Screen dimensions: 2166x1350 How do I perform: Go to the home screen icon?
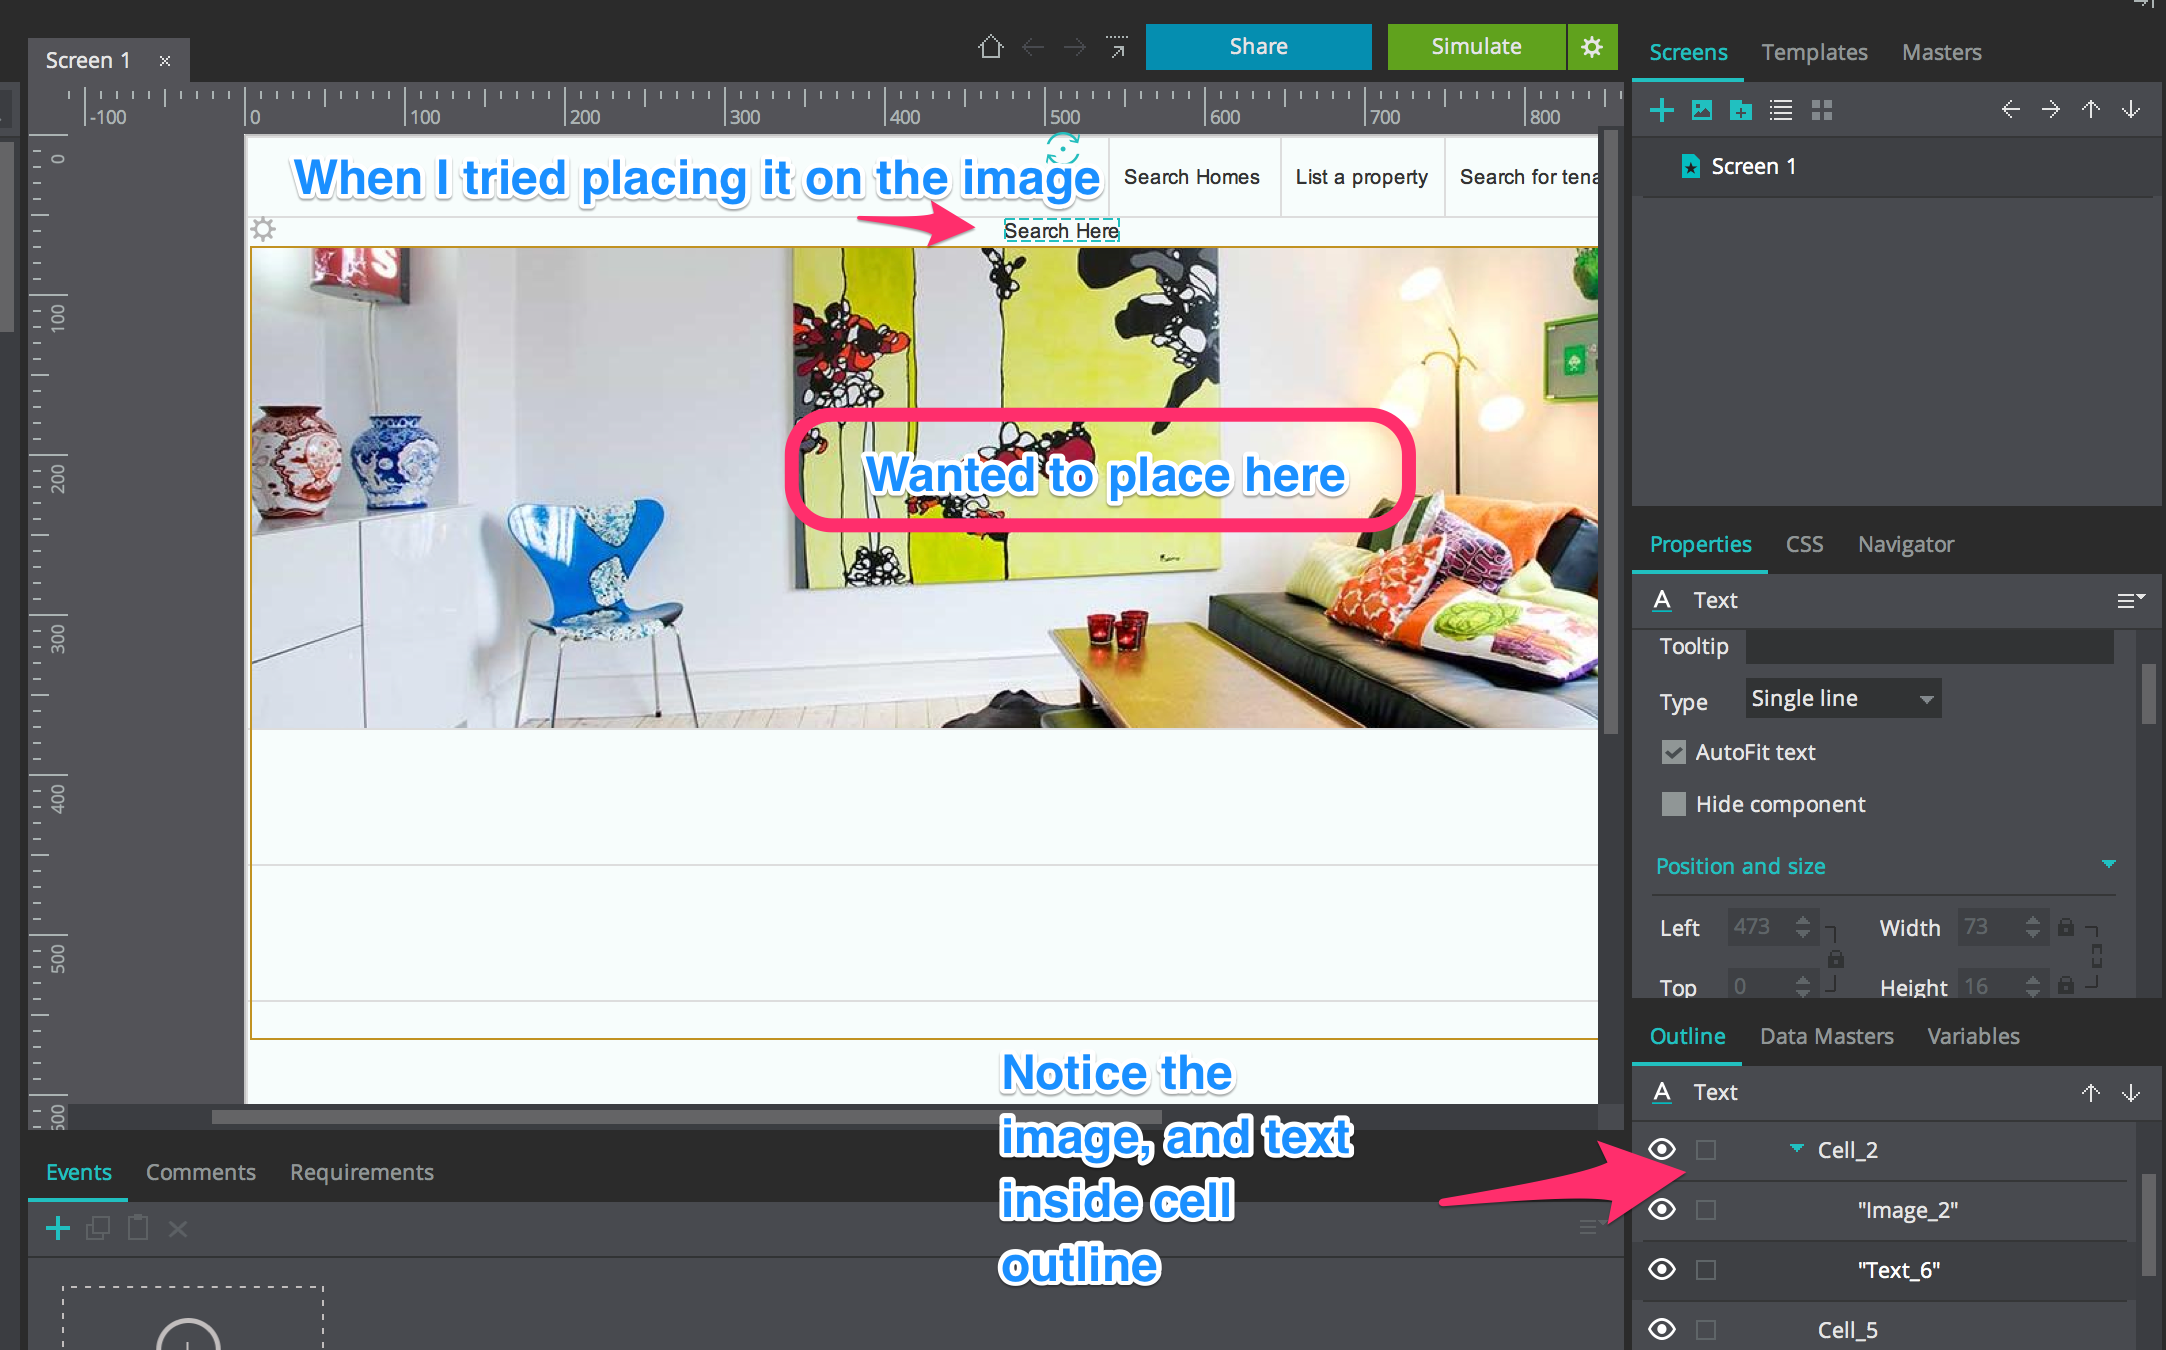tap(990, 47)
